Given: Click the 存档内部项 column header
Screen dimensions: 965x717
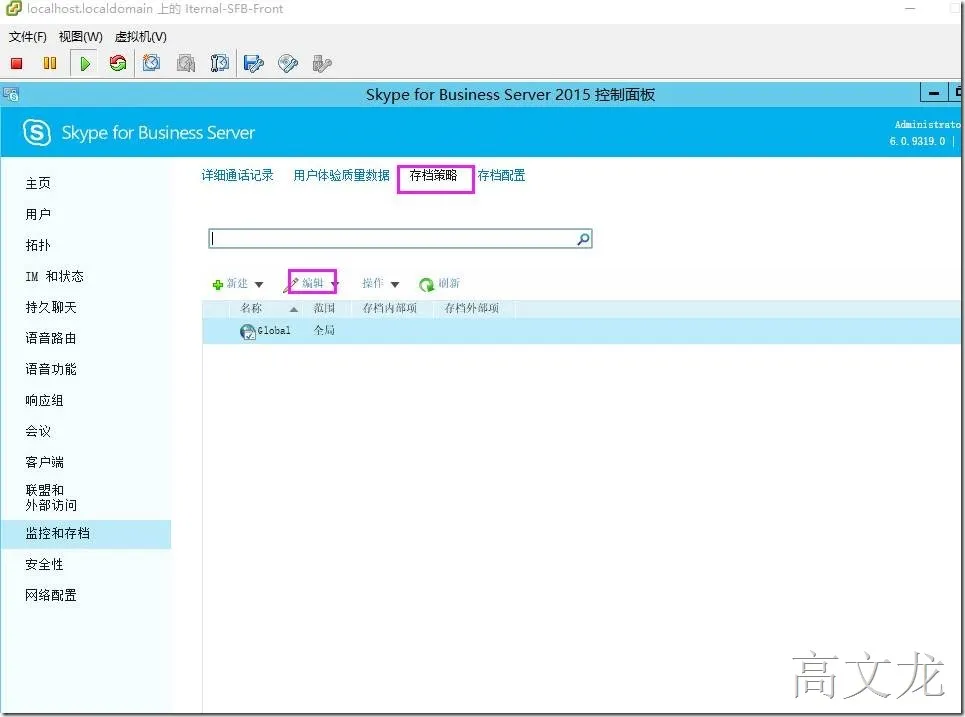Looking at the screenshot, I should [390, 308].
